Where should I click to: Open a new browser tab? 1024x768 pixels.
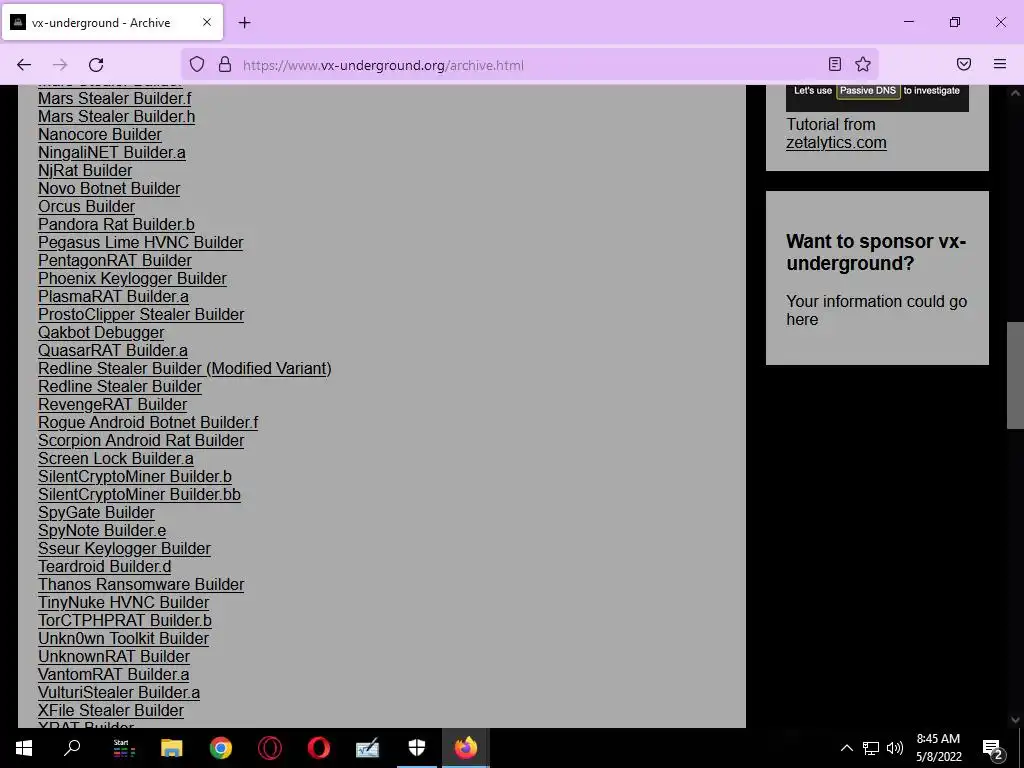click(x=244, y=23)
